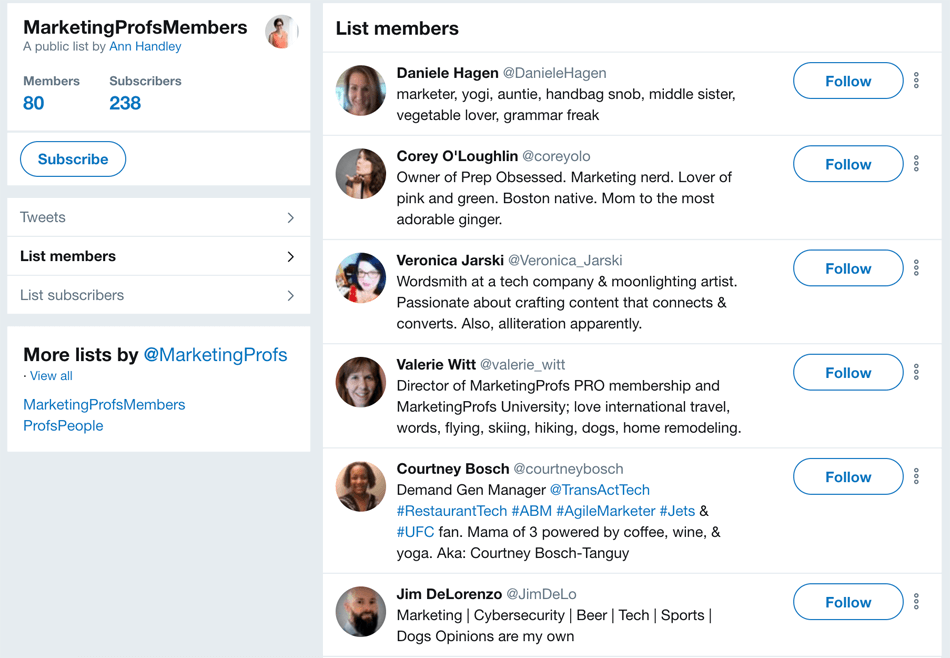Follow Veronica Jarski
This screenshot has width=950, height=658.
pos(847,268)
